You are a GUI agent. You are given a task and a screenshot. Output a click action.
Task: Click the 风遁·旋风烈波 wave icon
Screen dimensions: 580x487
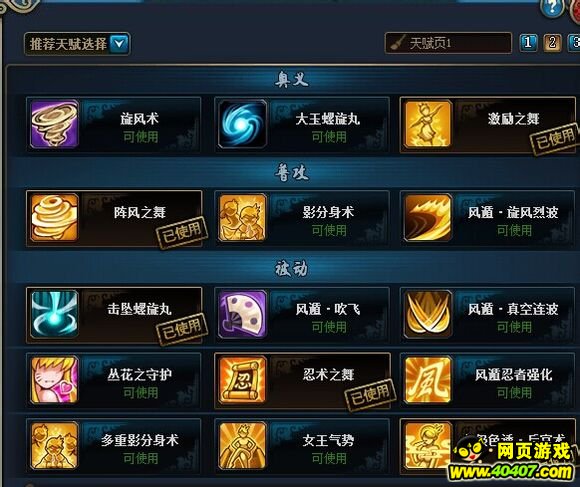pyautogui.click(x=428, y=218)
